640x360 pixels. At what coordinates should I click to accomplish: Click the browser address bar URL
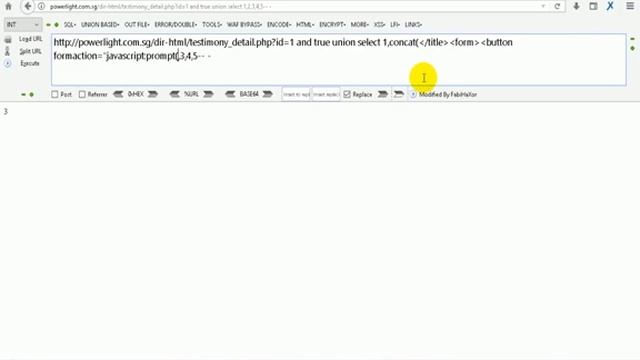coord(160,7)
